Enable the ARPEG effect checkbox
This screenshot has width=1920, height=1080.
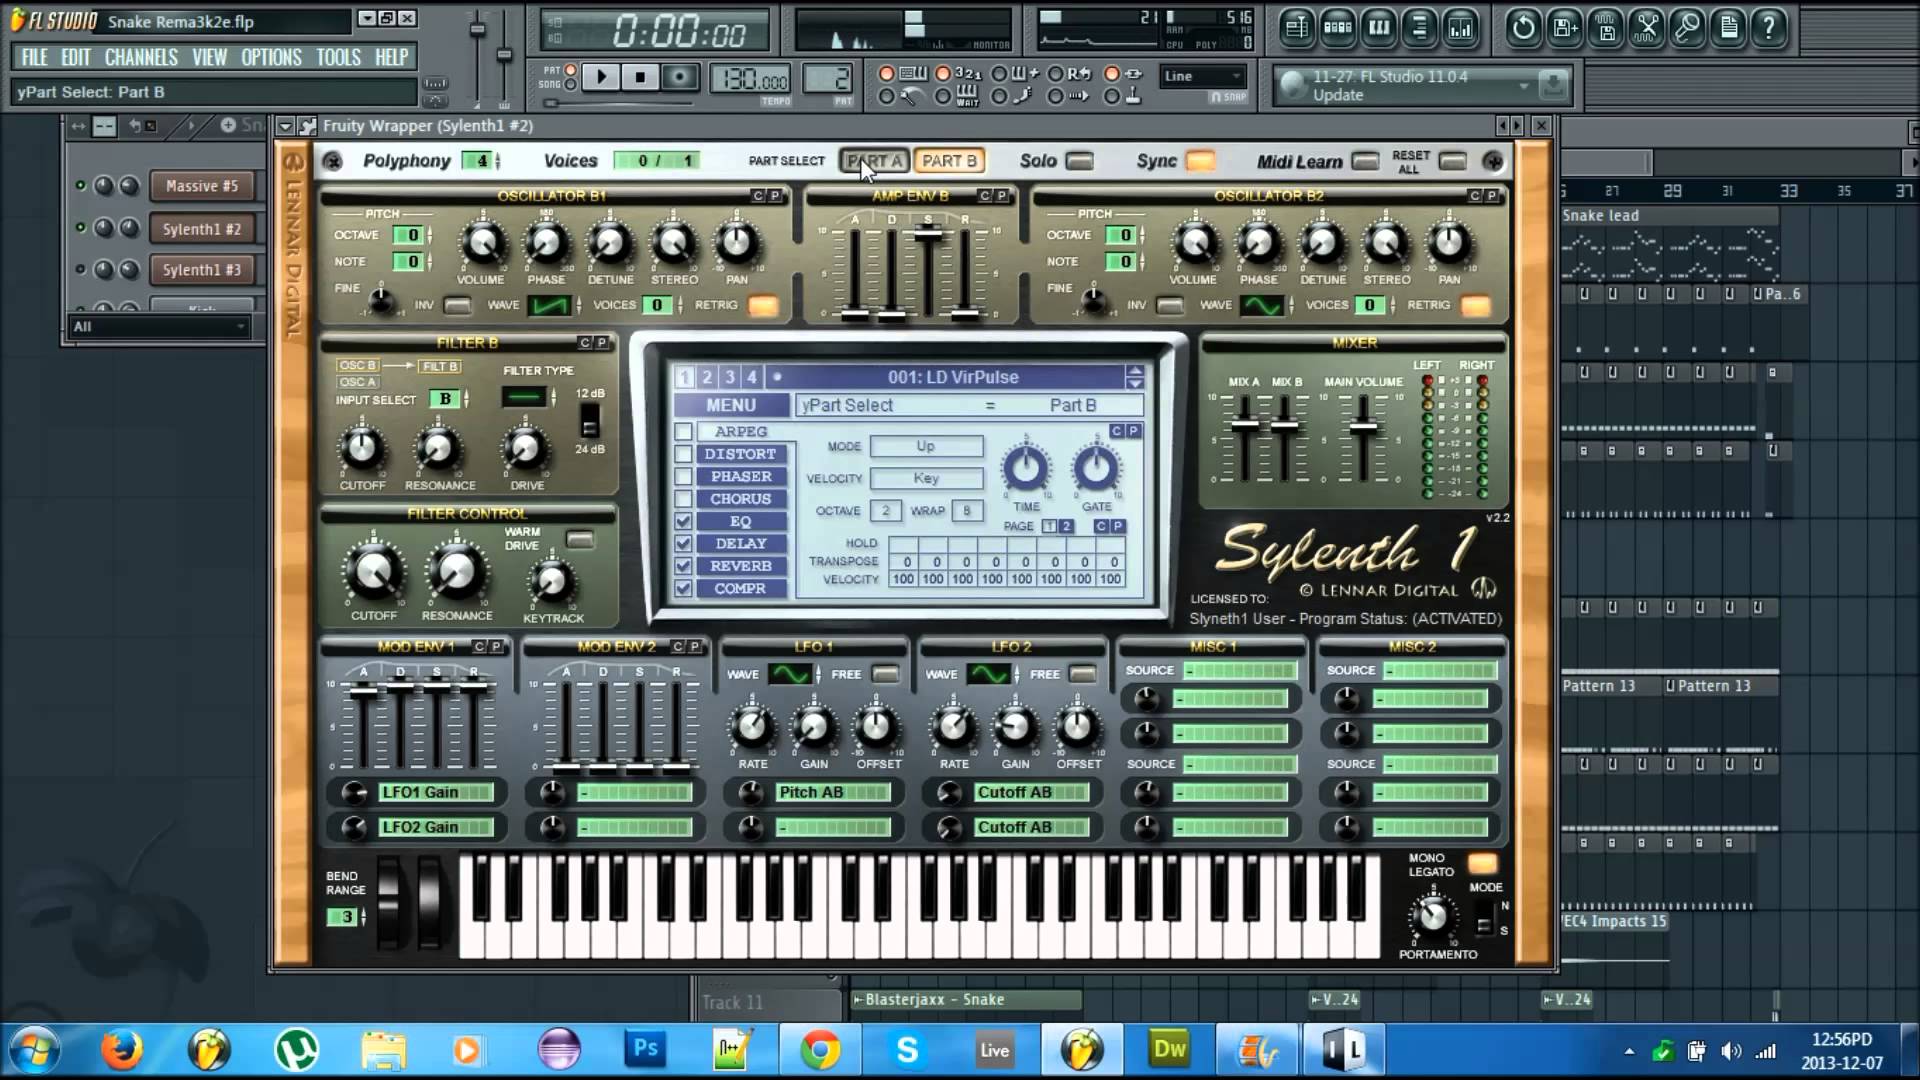point(684,432)
